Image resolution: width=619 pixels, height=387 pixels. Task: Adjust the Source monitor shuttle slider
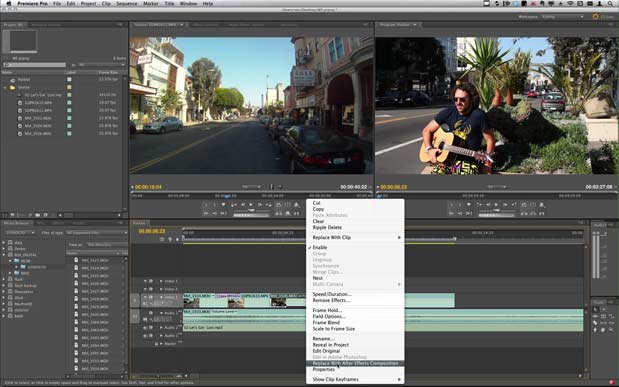tap(251, 210)
